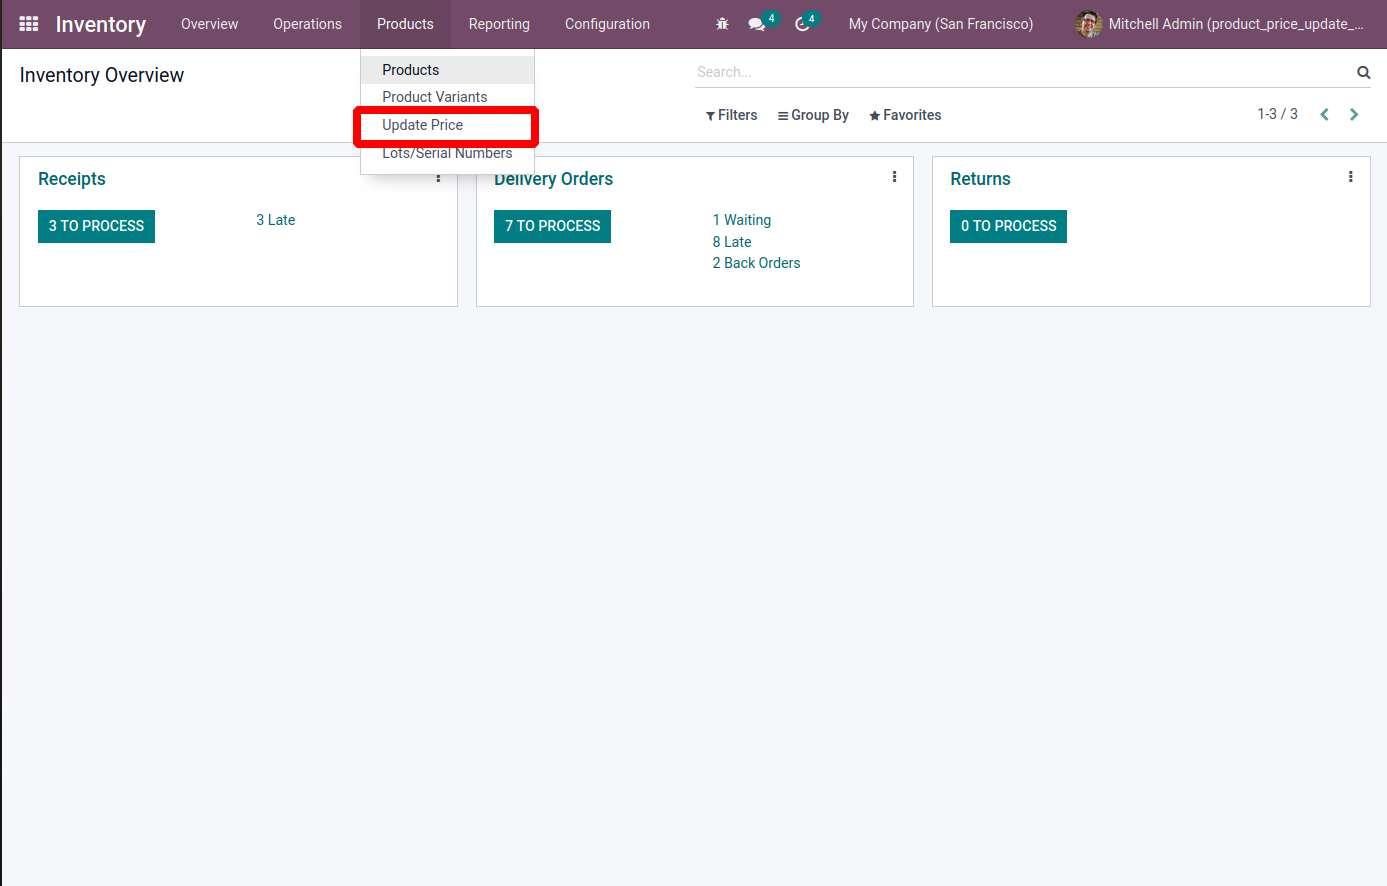Open the 3 Late receipts link
Image resolution: width=1387 pixels, height=886 pixels.
point(275,220)
